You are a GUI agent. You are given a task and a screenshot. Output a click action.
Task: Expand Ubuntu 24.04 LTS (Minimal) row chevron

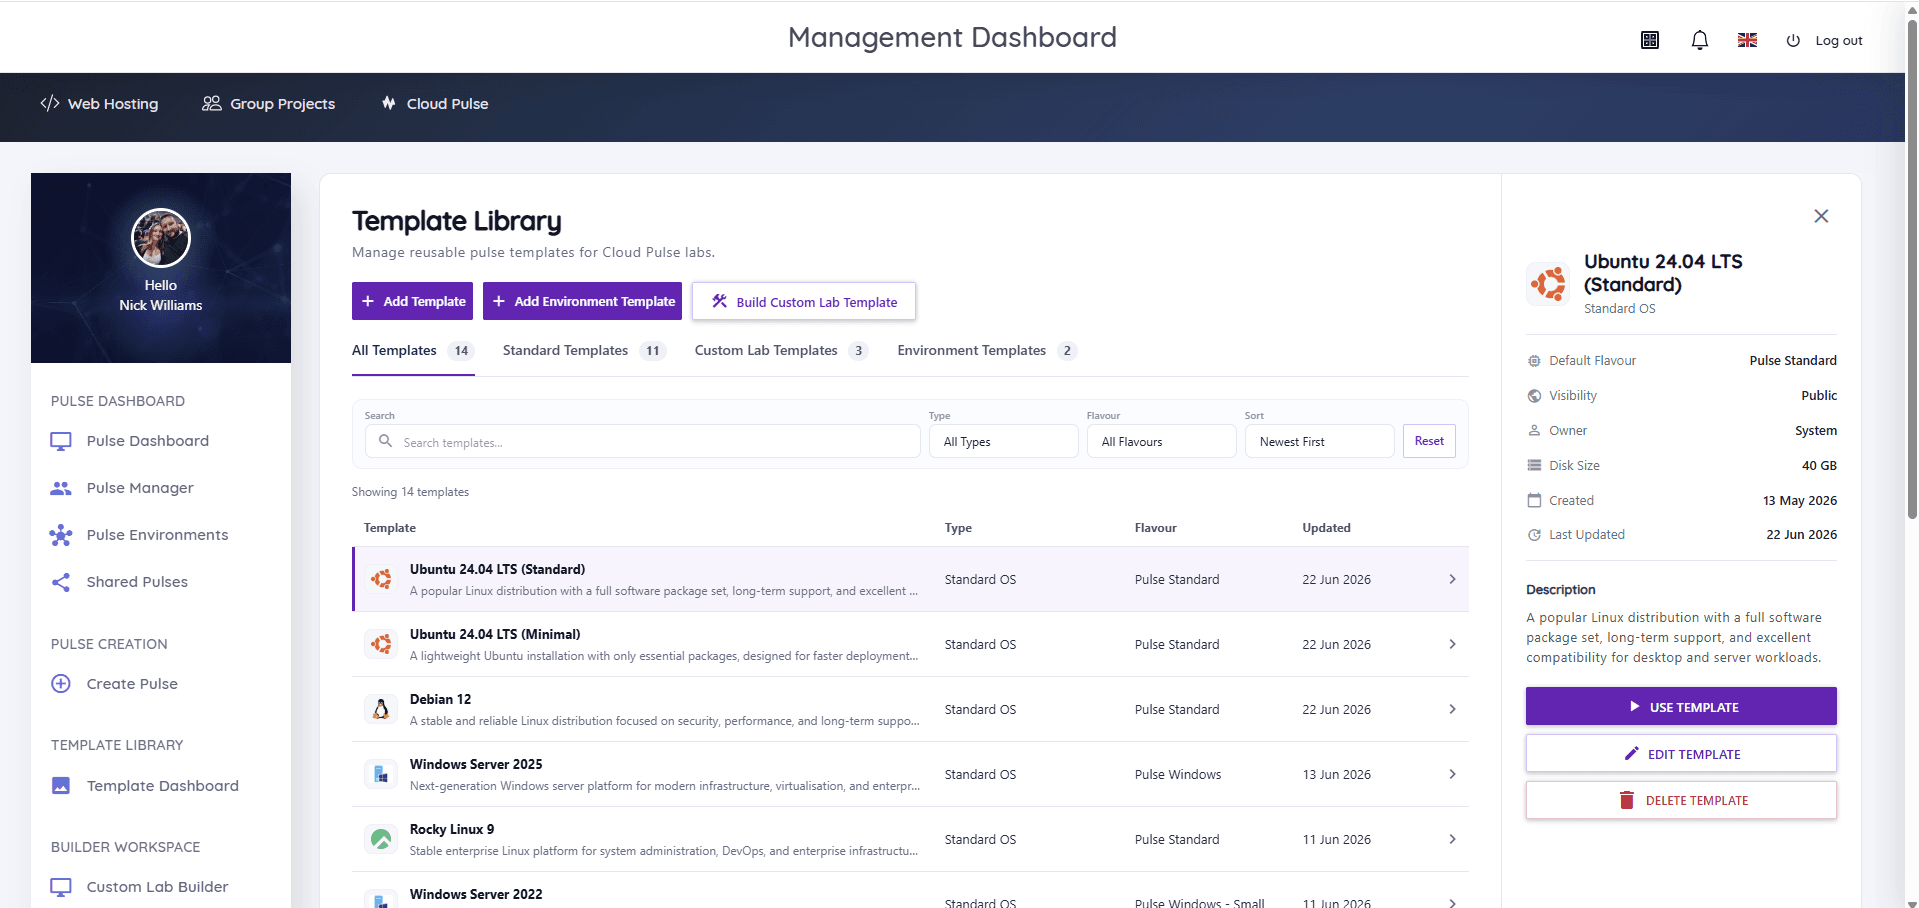coord(1452,644)
